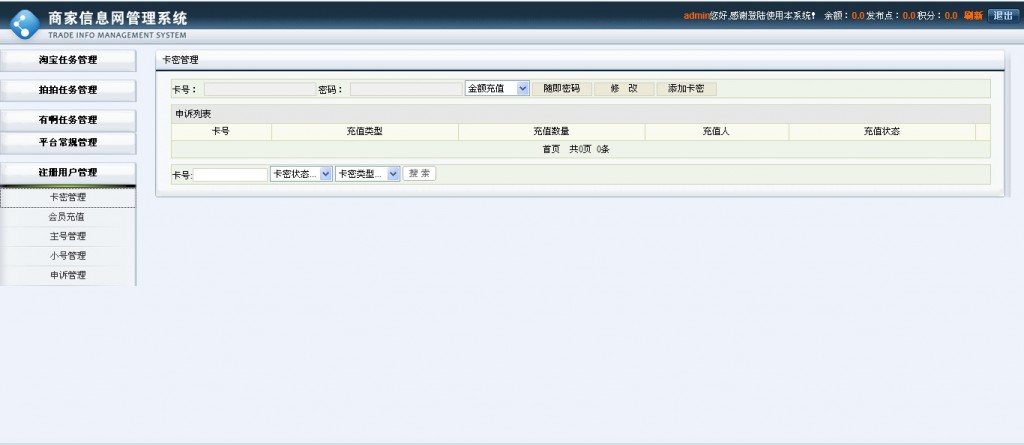Viewport: 1024px width, 445px height.
Task: Open 平台常规管理 menu section
Action: [x=68, y=142]
